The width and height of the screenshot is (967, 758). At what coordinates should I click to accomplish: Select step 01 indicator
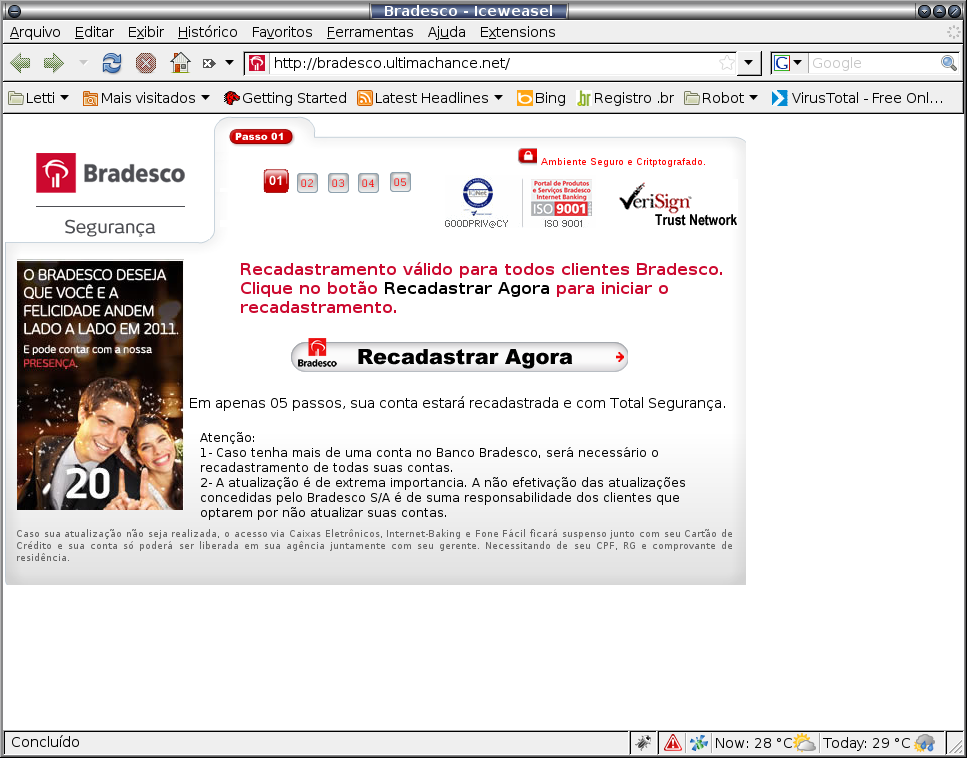coord(276,181)
